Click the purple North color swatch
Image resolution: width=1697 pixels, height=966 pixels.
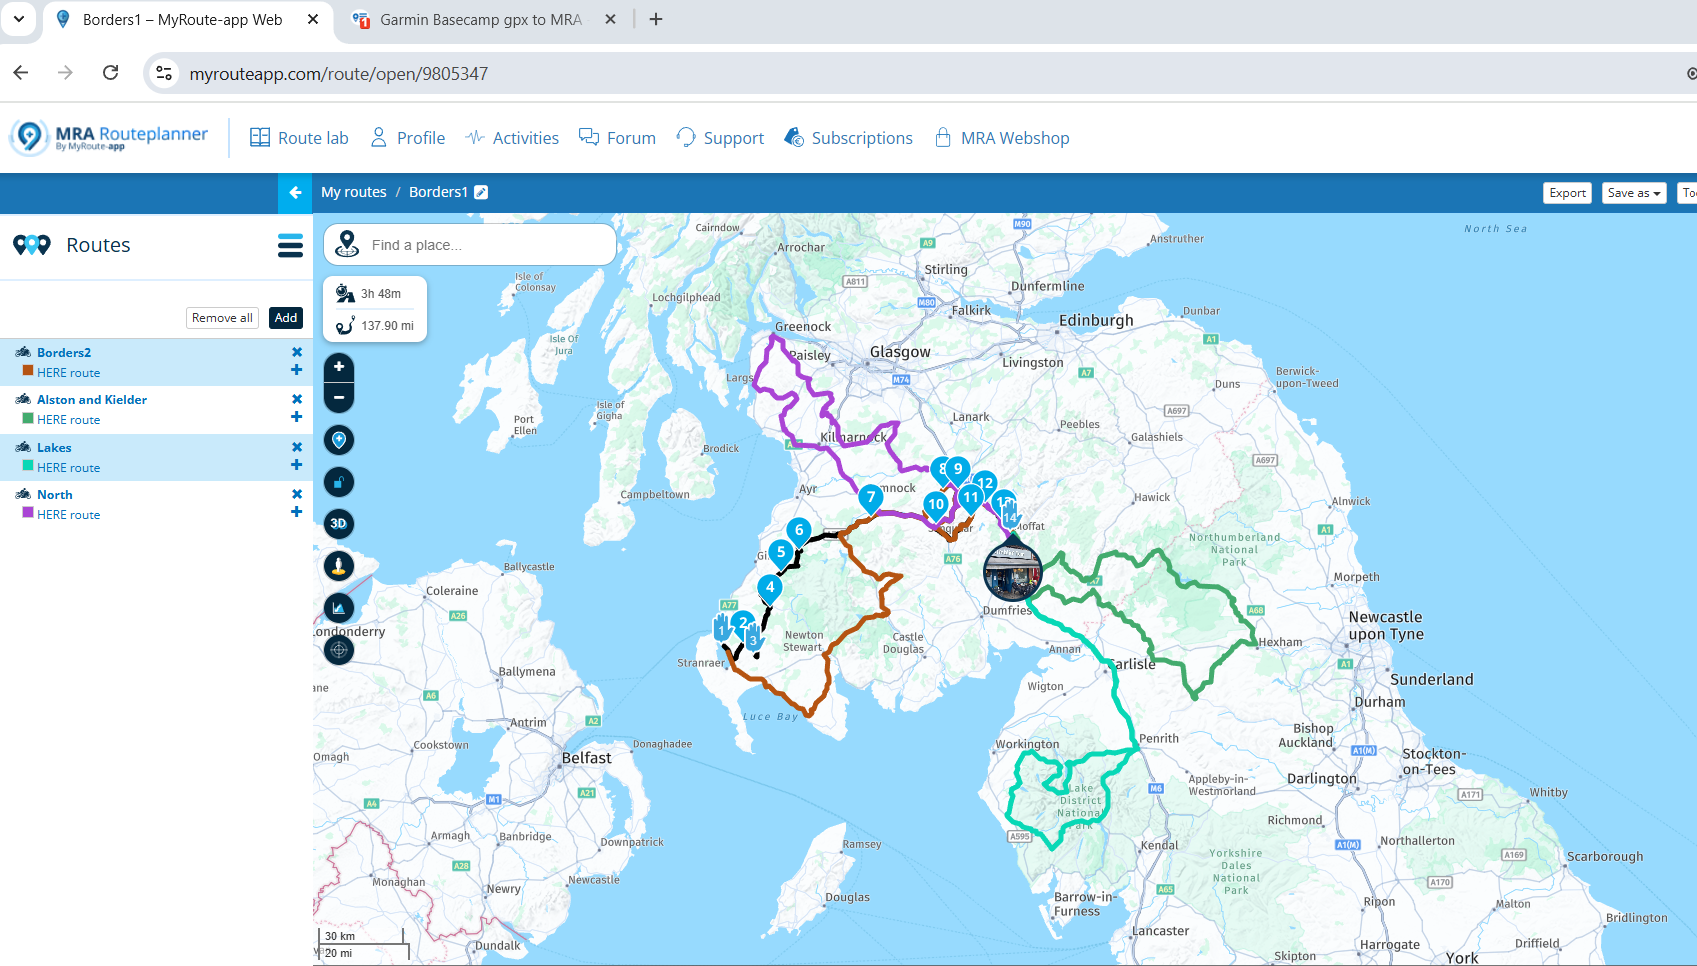point(28,513)
